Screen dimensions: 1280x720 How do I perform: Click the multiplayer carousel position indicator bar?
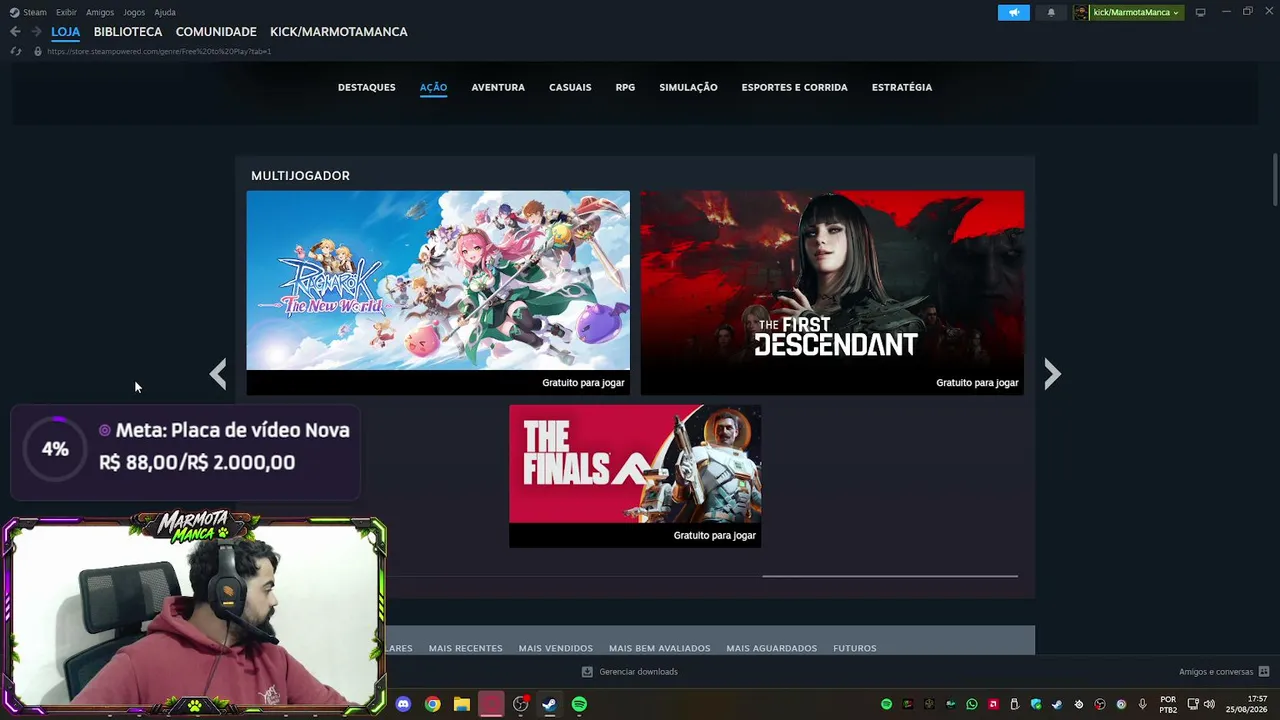click(x=890, y=576)
